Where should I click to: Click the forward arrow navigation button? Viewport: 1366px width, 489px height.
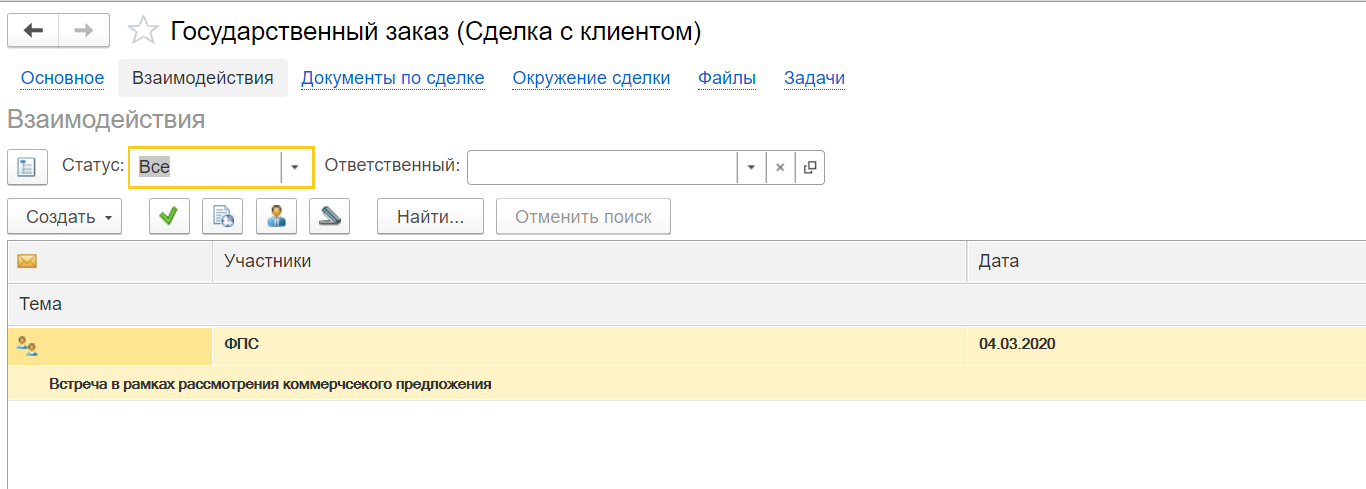pos(84,31)
